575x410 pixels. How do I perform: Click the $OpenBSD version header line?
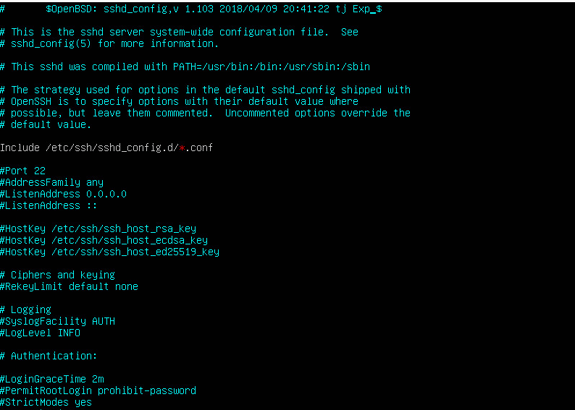[x=191, y=9]
